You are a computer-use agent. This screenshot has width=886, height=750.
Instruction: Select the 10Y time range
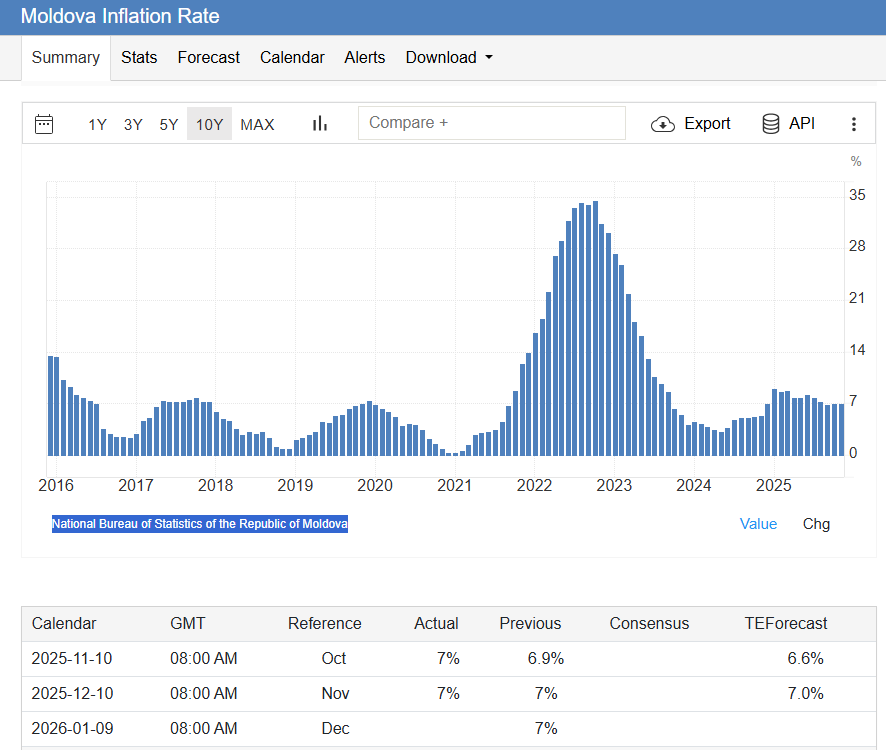coord(209,124)
